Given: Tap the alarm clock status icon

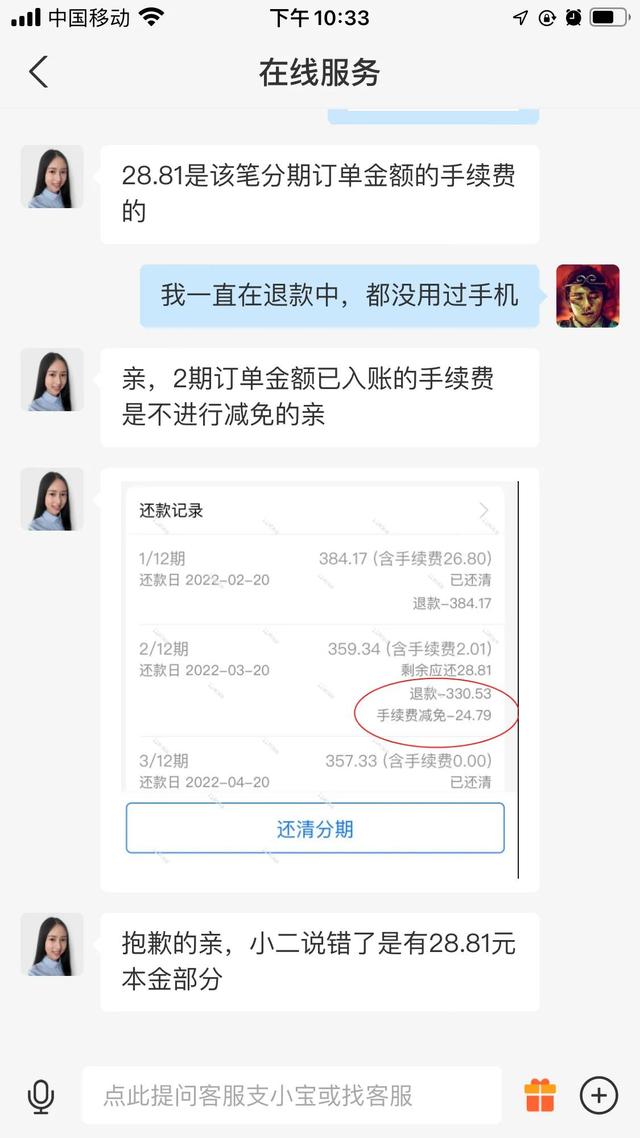Looking at the screenshot, I should (x=573, y=17).
